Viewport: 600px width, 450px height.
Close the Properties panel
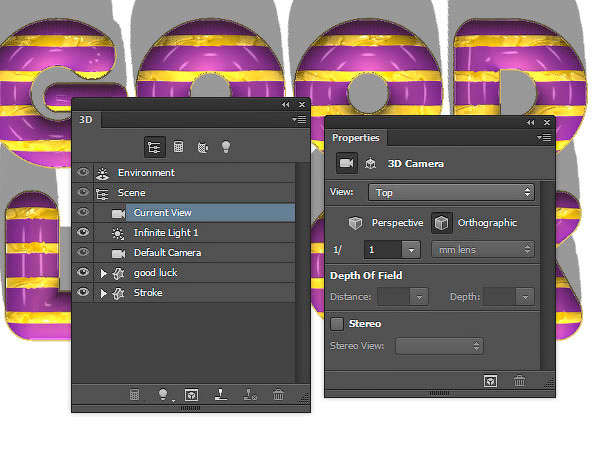[x=547, y=122]
